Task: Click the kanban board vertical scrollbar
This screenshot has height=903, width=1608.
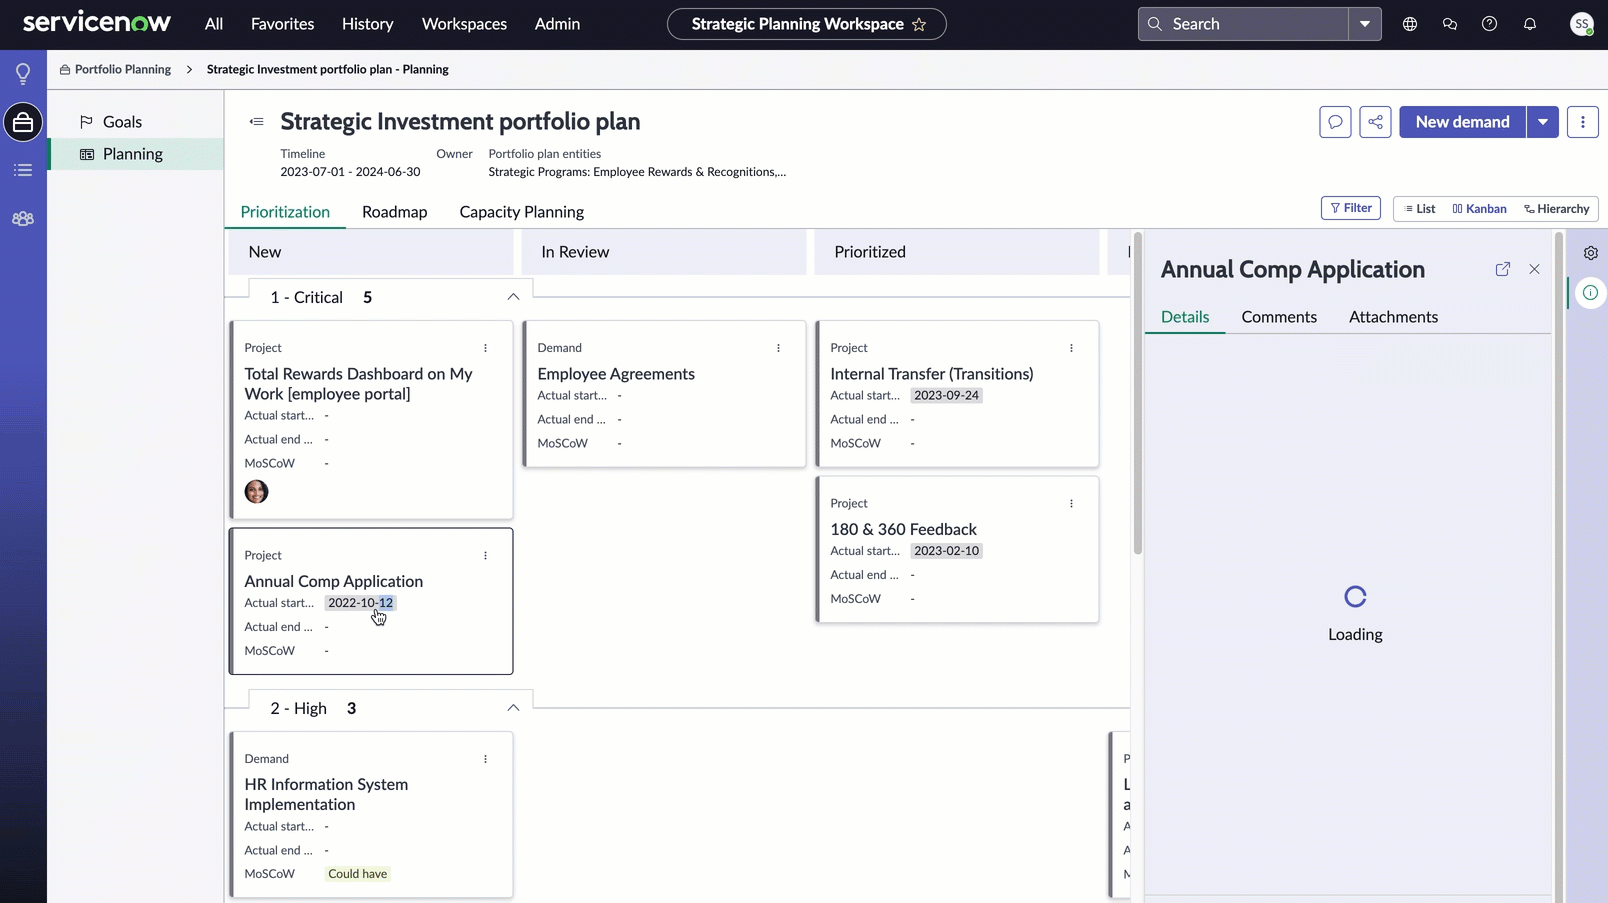Action: click(x=1137, y=393)
